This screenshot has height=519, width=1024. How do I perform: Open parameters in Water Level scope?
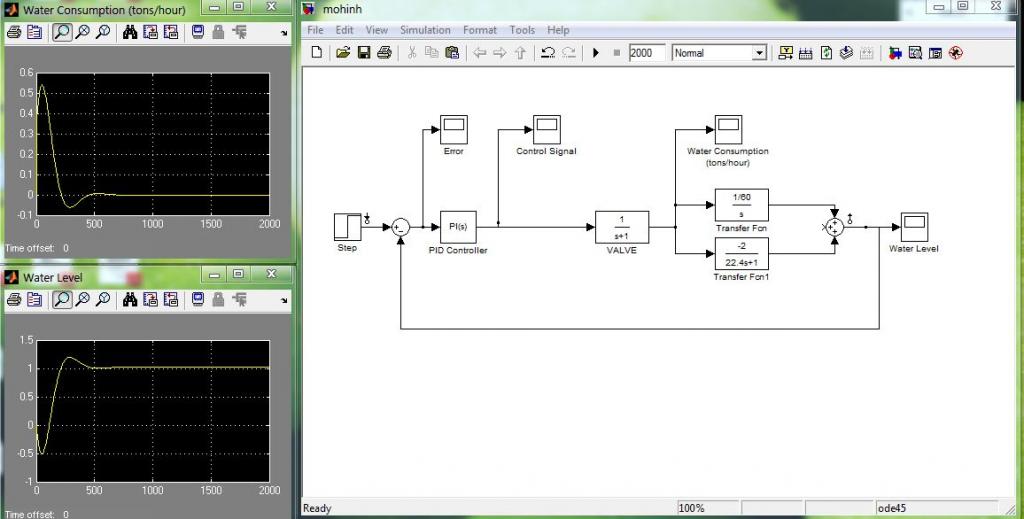[x=34, y=300]
